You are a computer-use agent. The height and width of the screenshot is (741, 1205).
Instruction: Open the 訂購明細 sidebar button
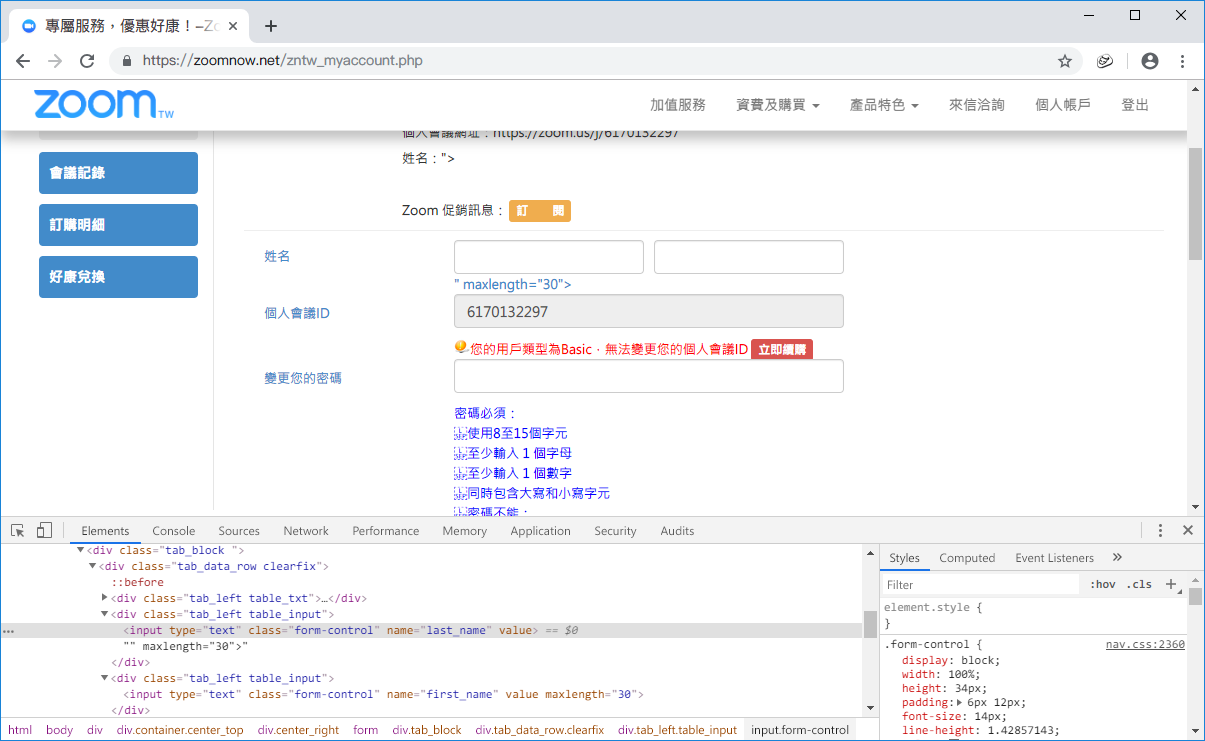coord(118,225)
